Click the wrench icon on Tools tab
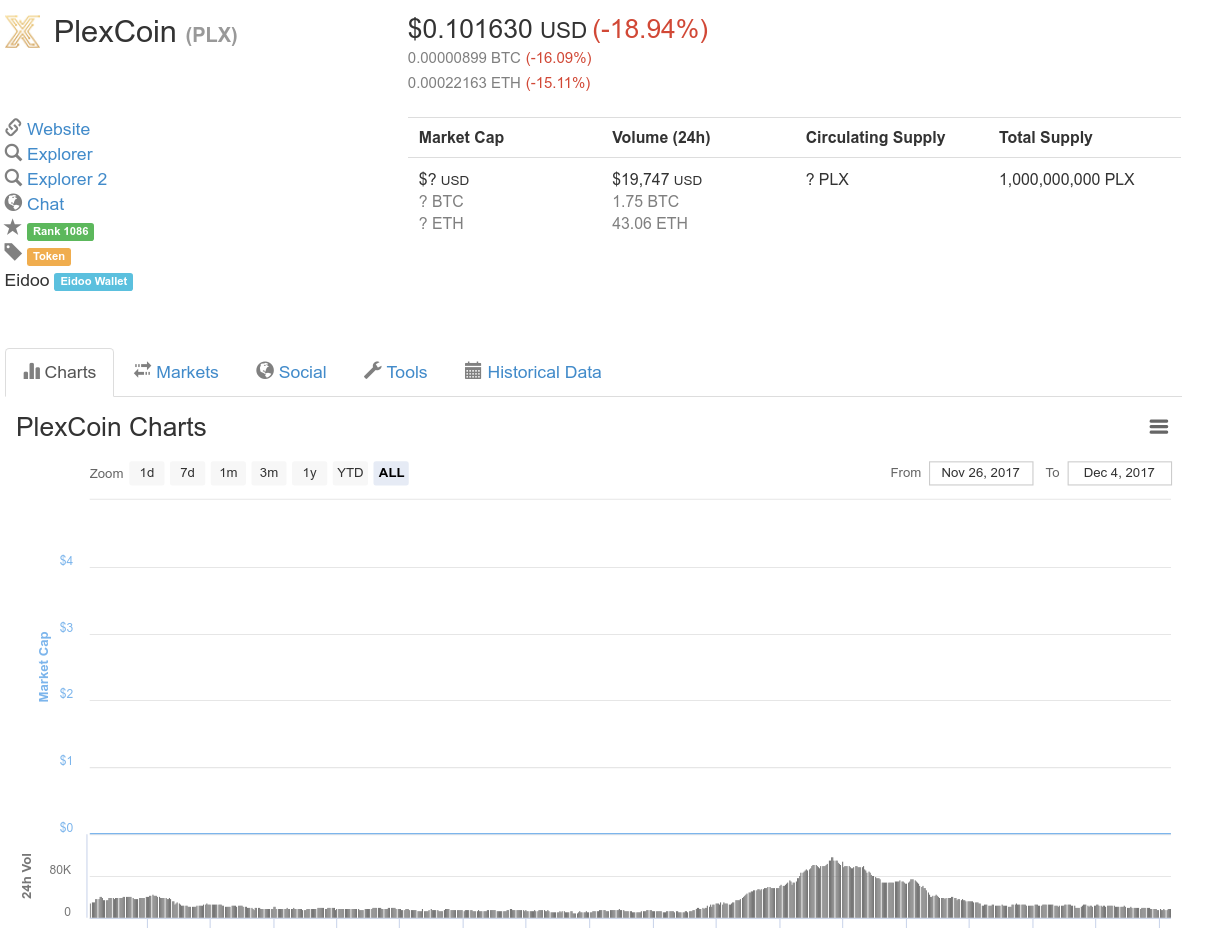This screenshot has width=1206, height=928. pos(372,370)
